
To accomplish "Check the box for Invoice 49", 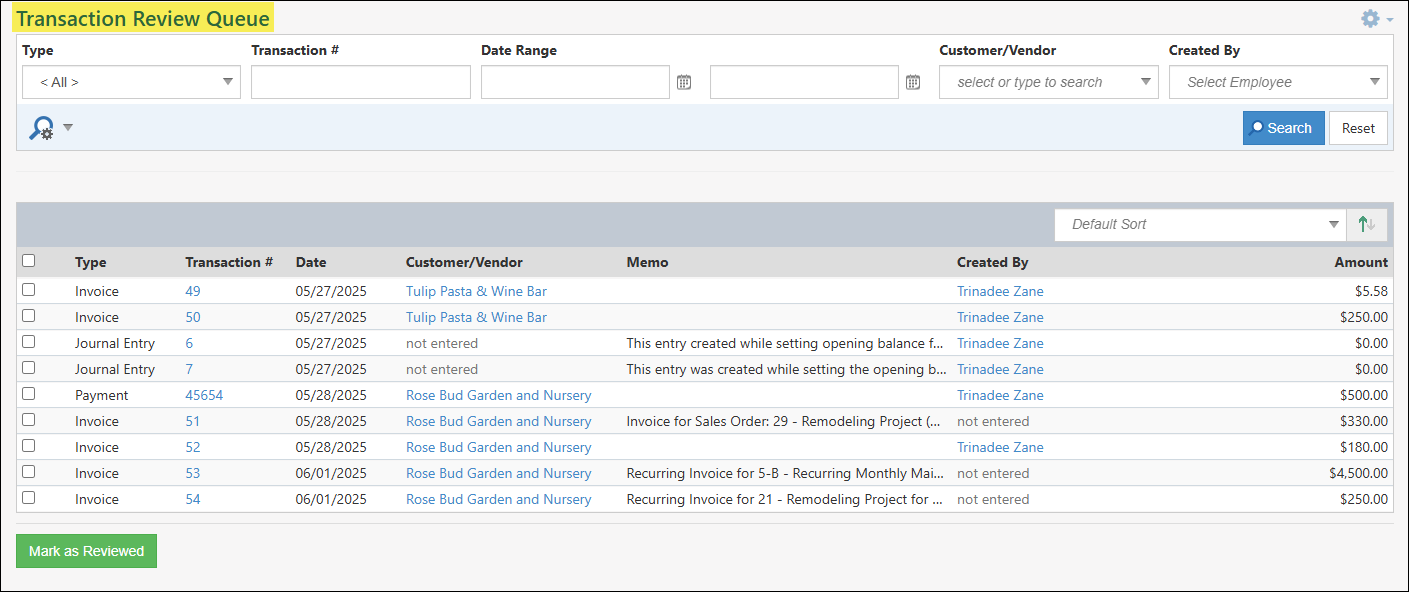I will coord(29,290).
